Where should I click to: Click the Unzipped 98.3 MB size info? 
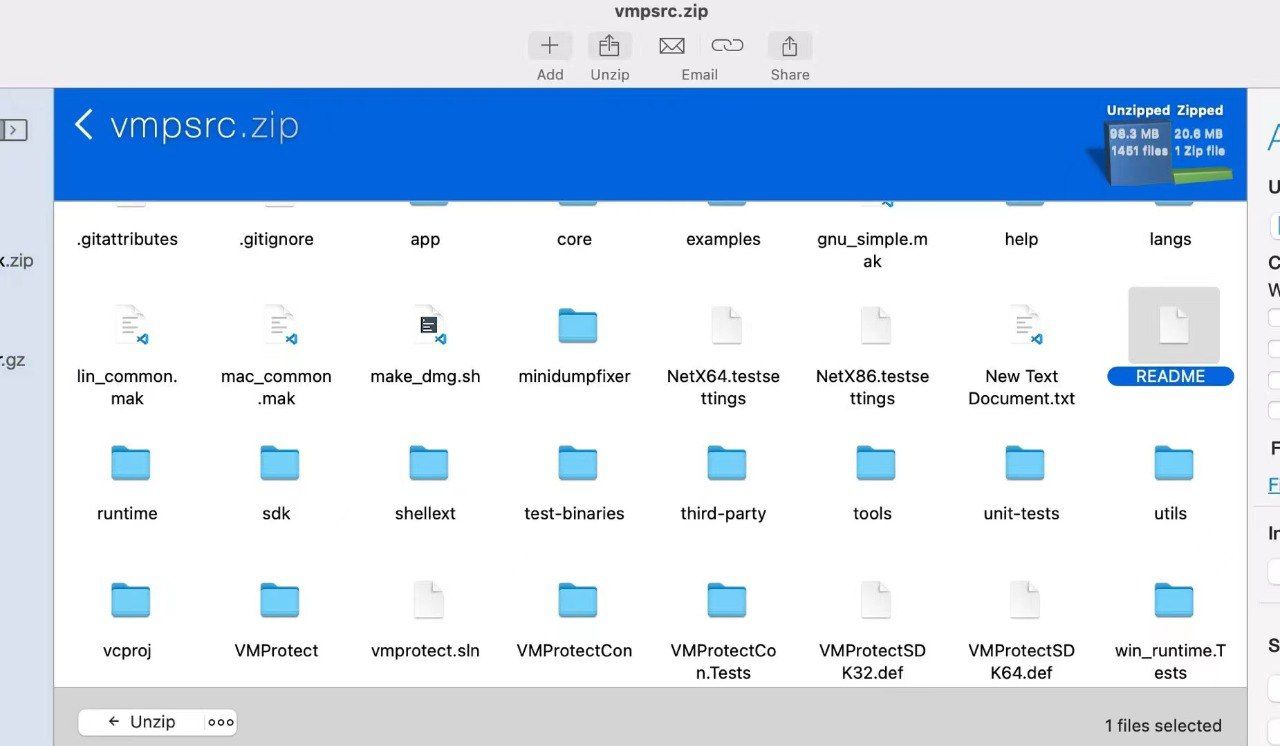click(x=1138, y=132)
